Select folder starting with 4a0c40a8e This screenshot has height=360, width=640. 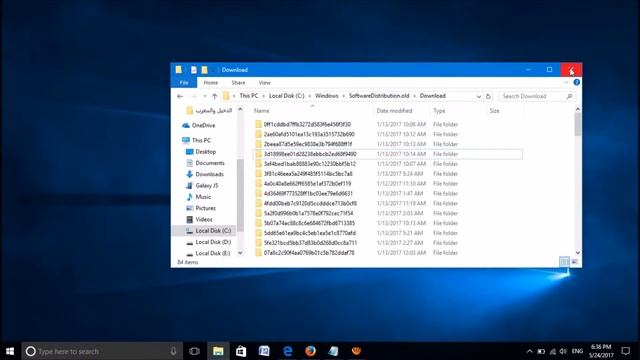pyautogui.click(x=307, y=184)
